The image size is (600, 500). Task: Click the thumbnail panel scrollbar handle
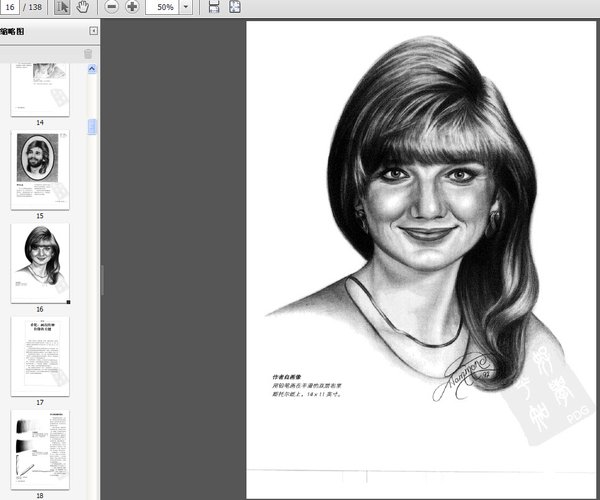pyautogui.click(x=93, y=127)
